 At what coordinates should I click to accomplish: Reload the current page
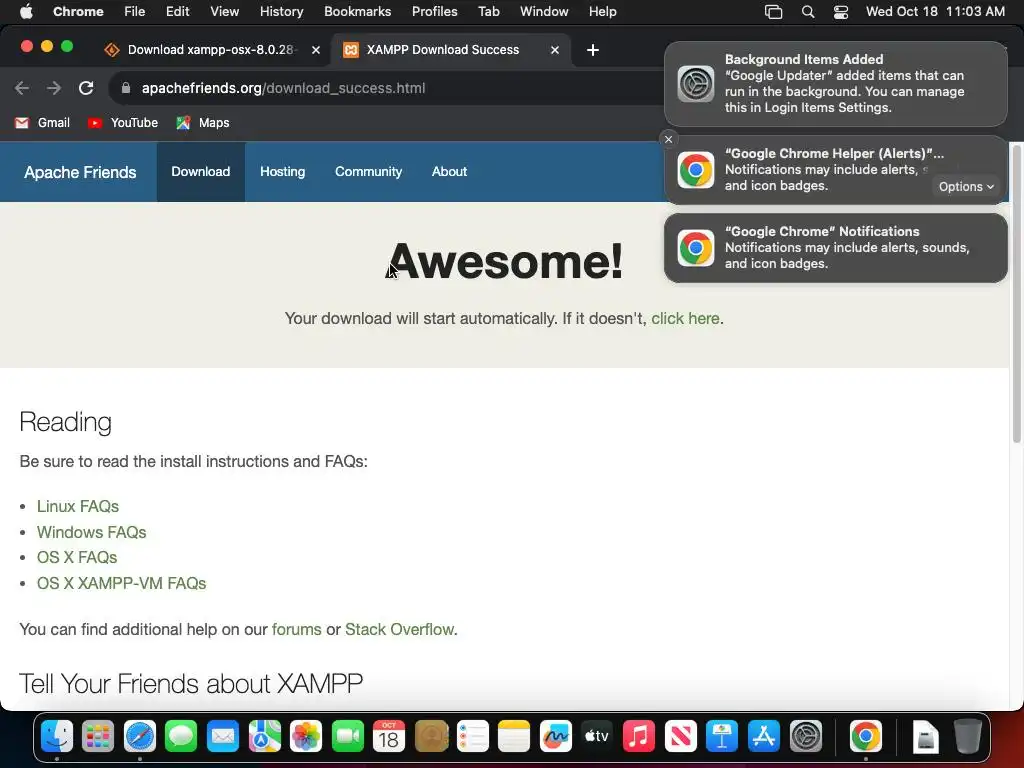coord(86,88)
